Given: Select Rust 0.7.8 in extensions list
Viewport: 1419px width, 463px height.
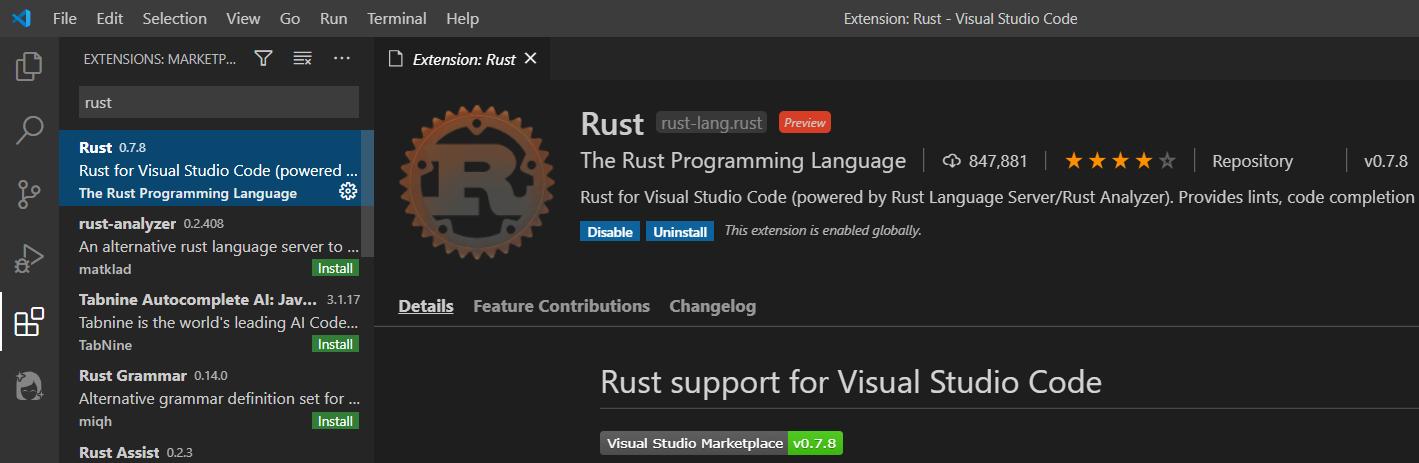Looking at the screenshot, I should click(x=216, y=168).
